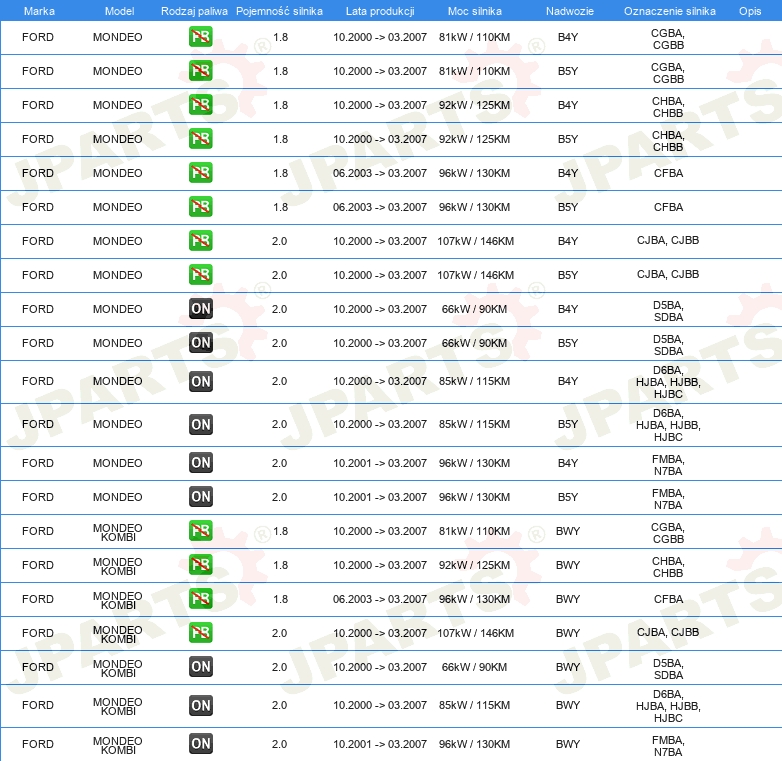Click B5Y body code in the 92kW row
This screenshot has height=761, width=782.
pos(568,139)
